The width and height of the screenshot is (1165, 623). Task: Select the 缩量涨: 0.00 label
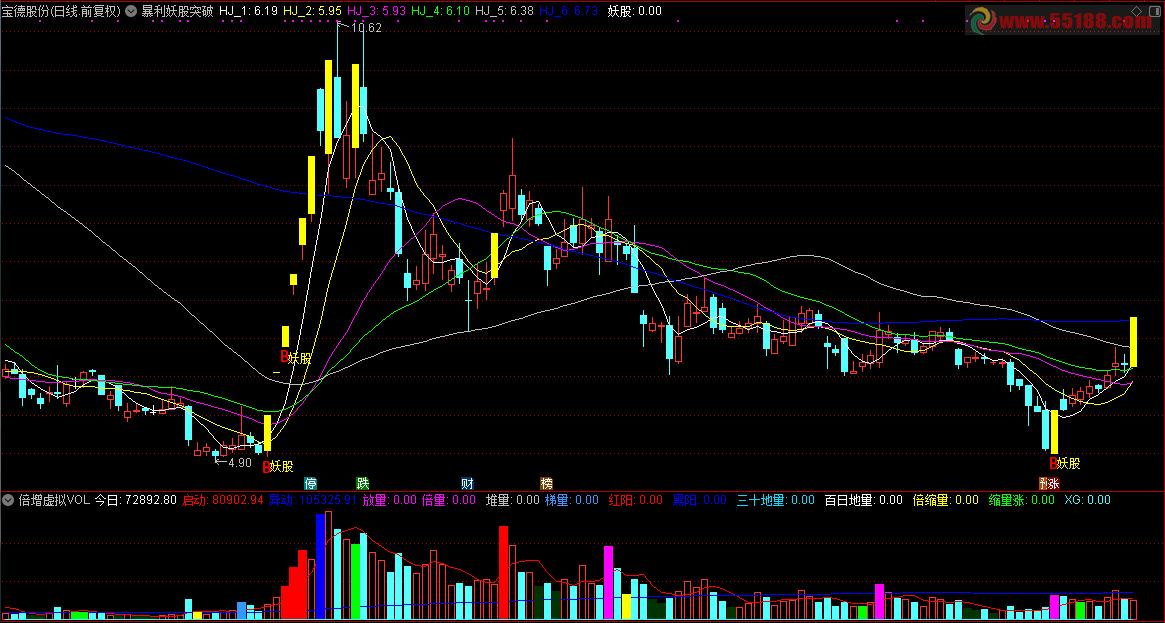pos(1022,500)
